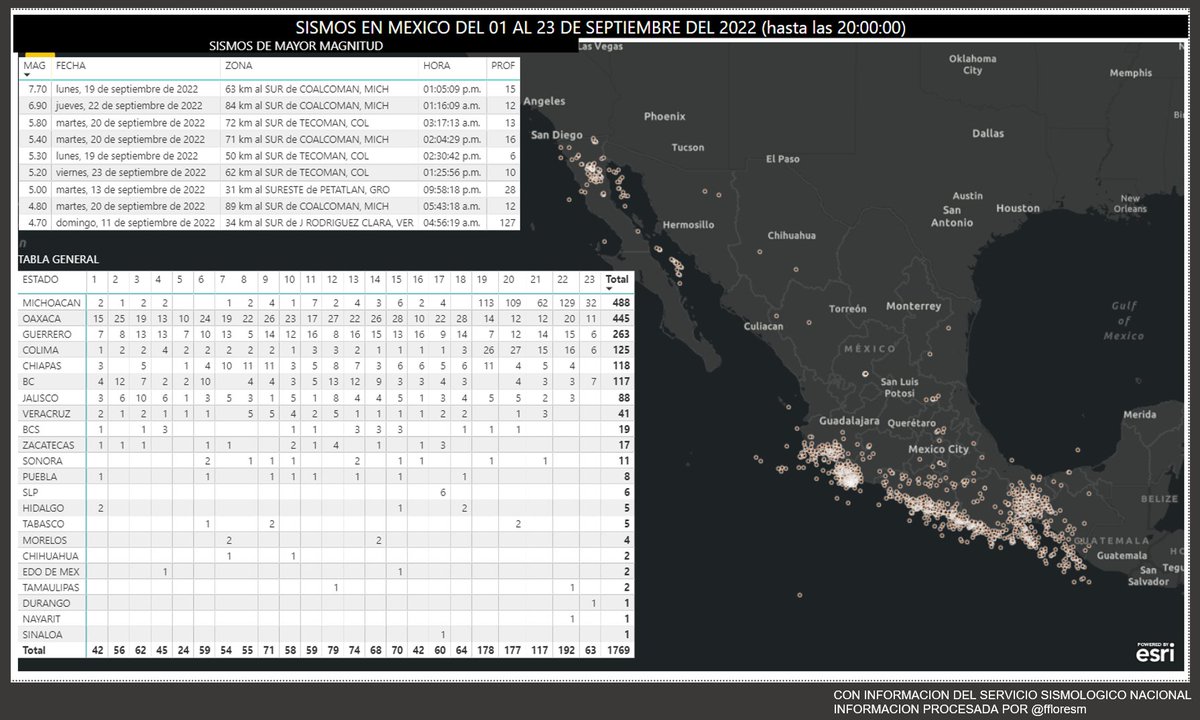Select the HIDALGO state row

click(326, 508)
